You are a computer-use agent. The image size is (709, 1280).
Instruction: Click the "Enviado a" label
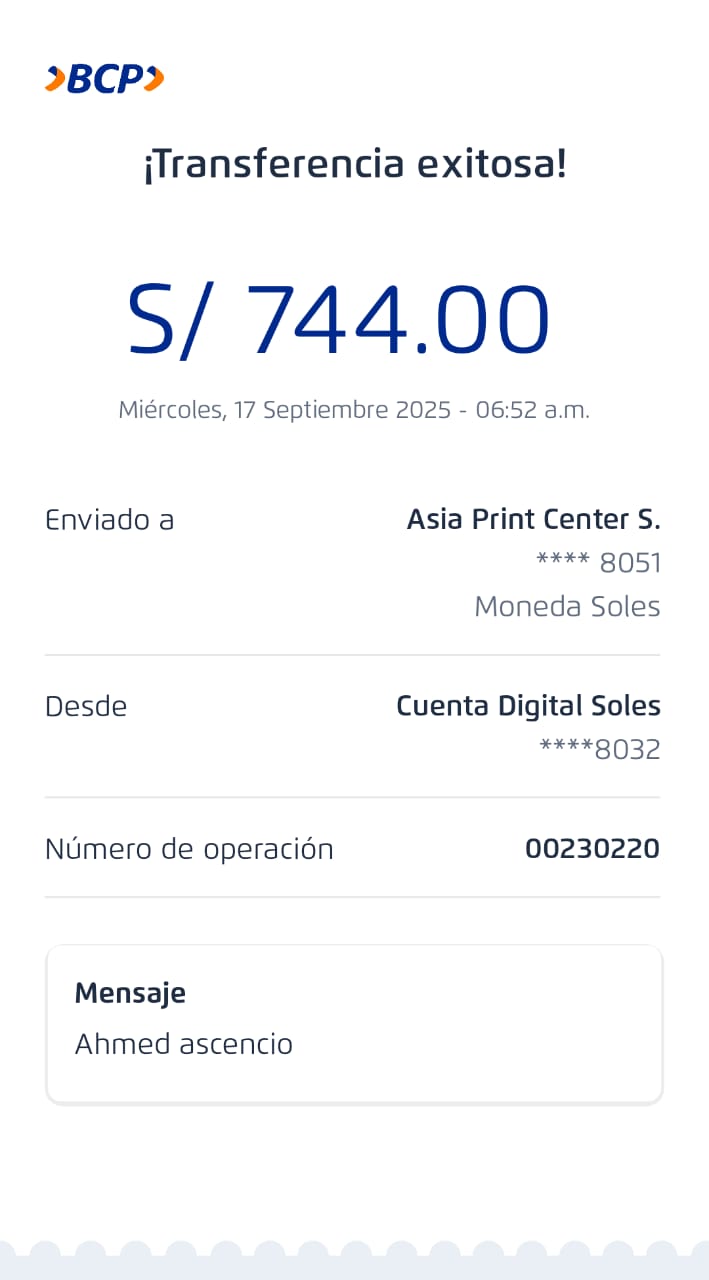[110, 520]
